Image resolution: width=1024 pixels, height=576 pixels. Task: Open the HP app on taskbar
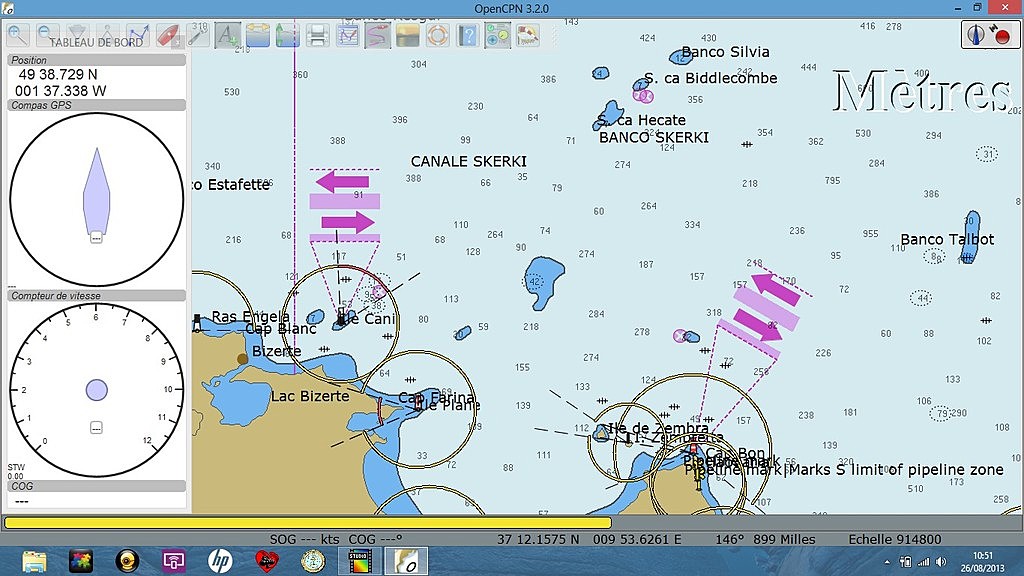tap(220, 561)
